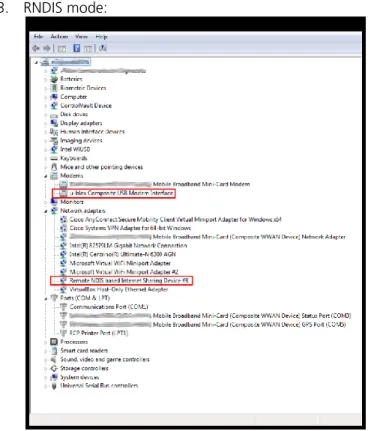
Task: Open the File menu
Action: coord(38,36)
